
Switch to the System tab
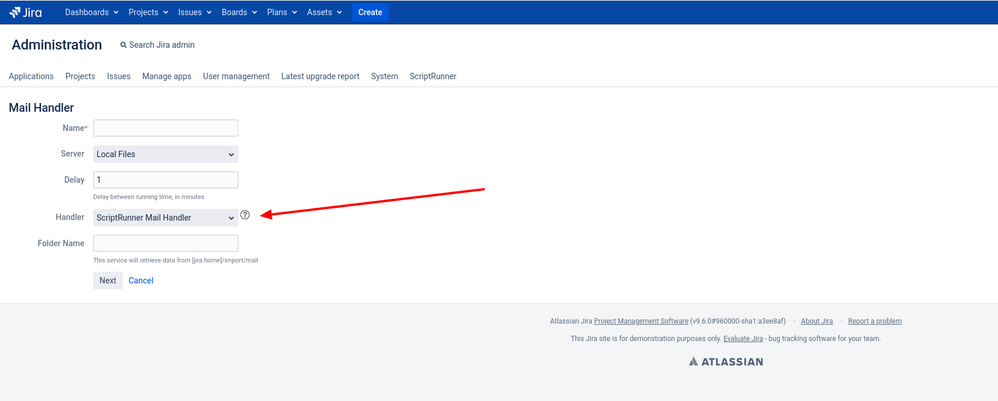click(x=384, y=76)
